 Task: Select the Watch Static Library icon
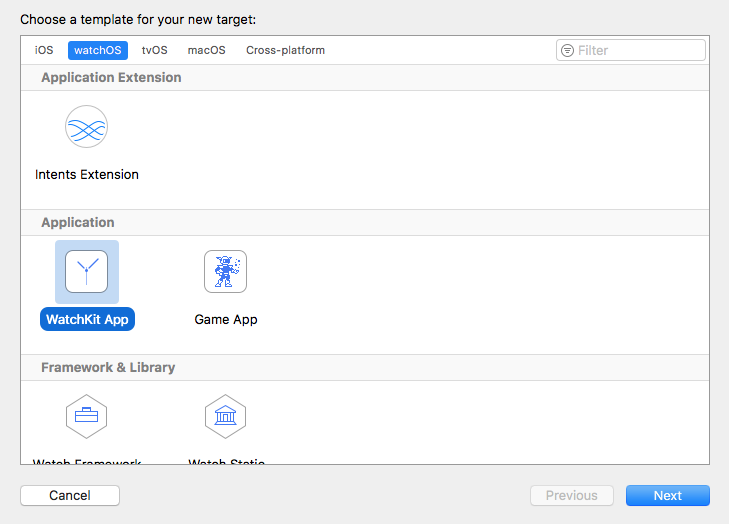point(225,415)
